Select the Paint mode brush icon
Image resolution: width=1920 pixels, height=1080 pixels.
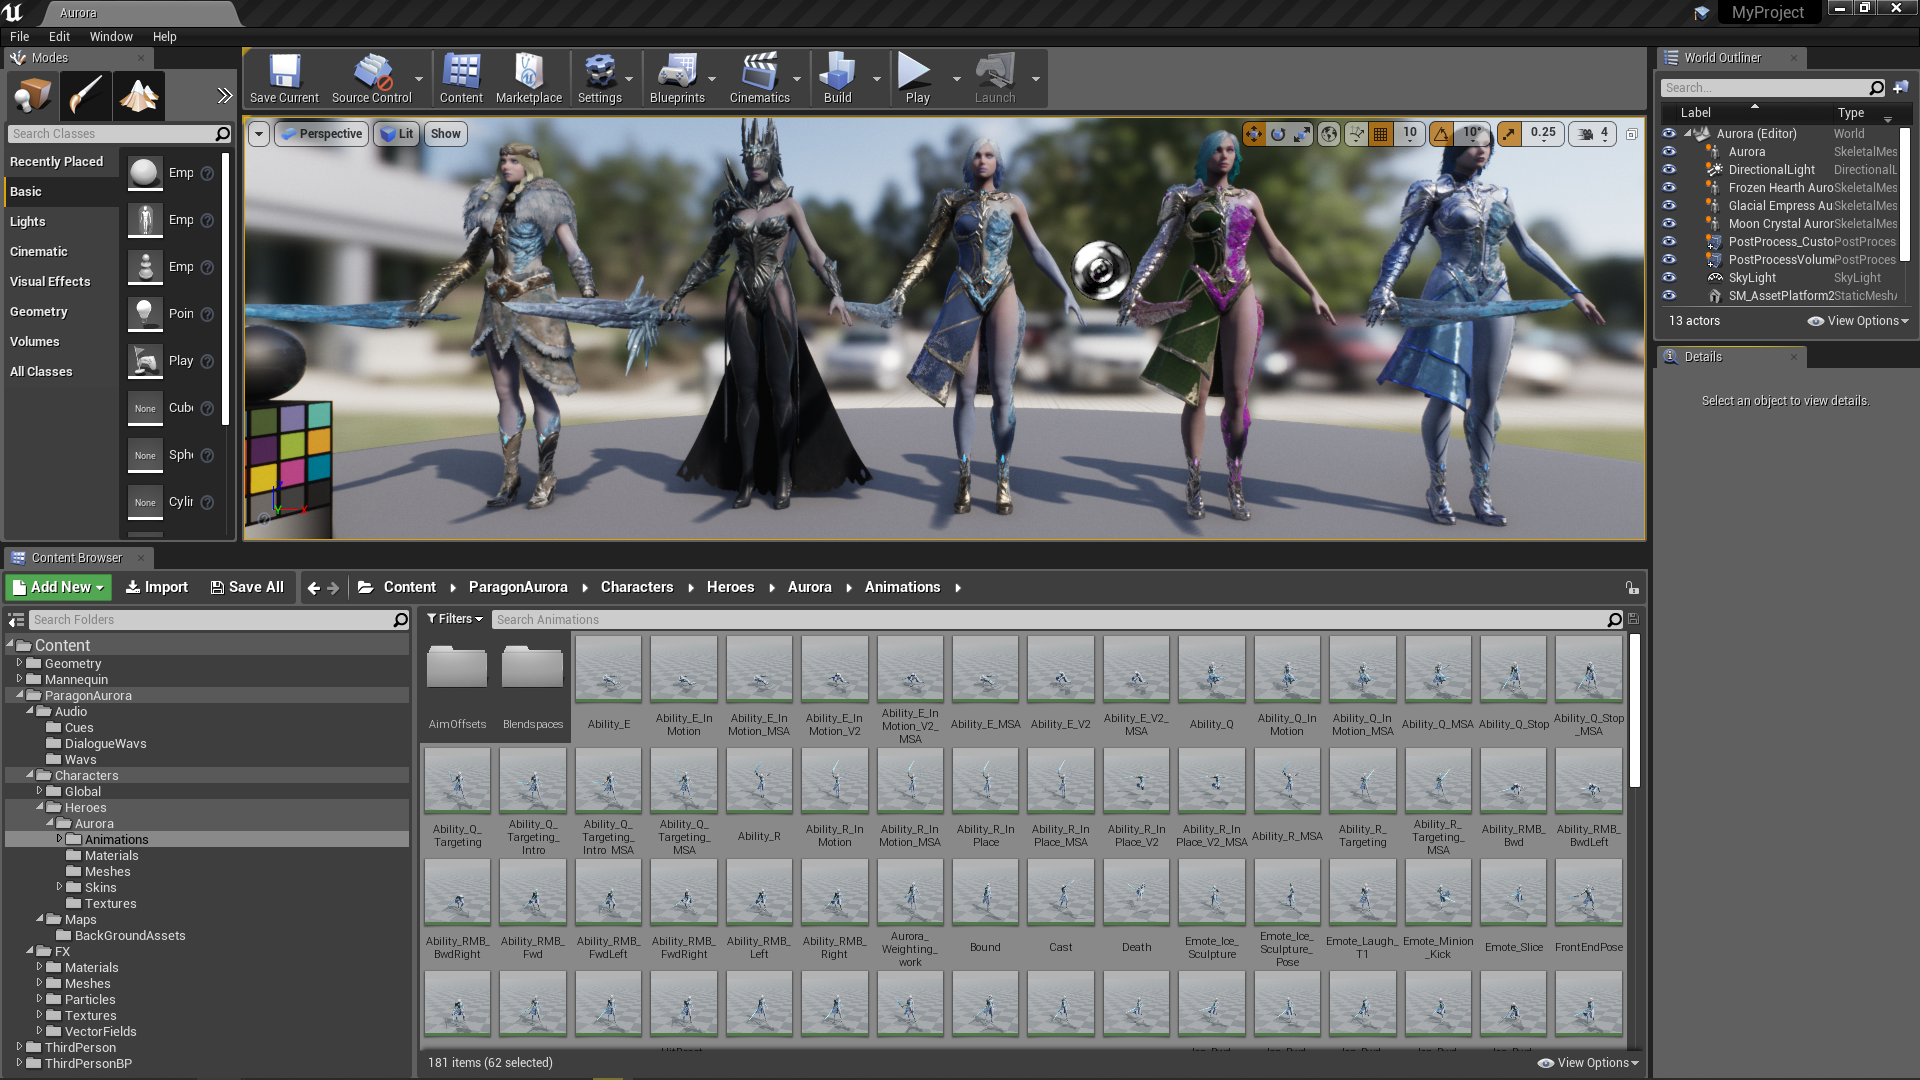click(x=85, y=96)
